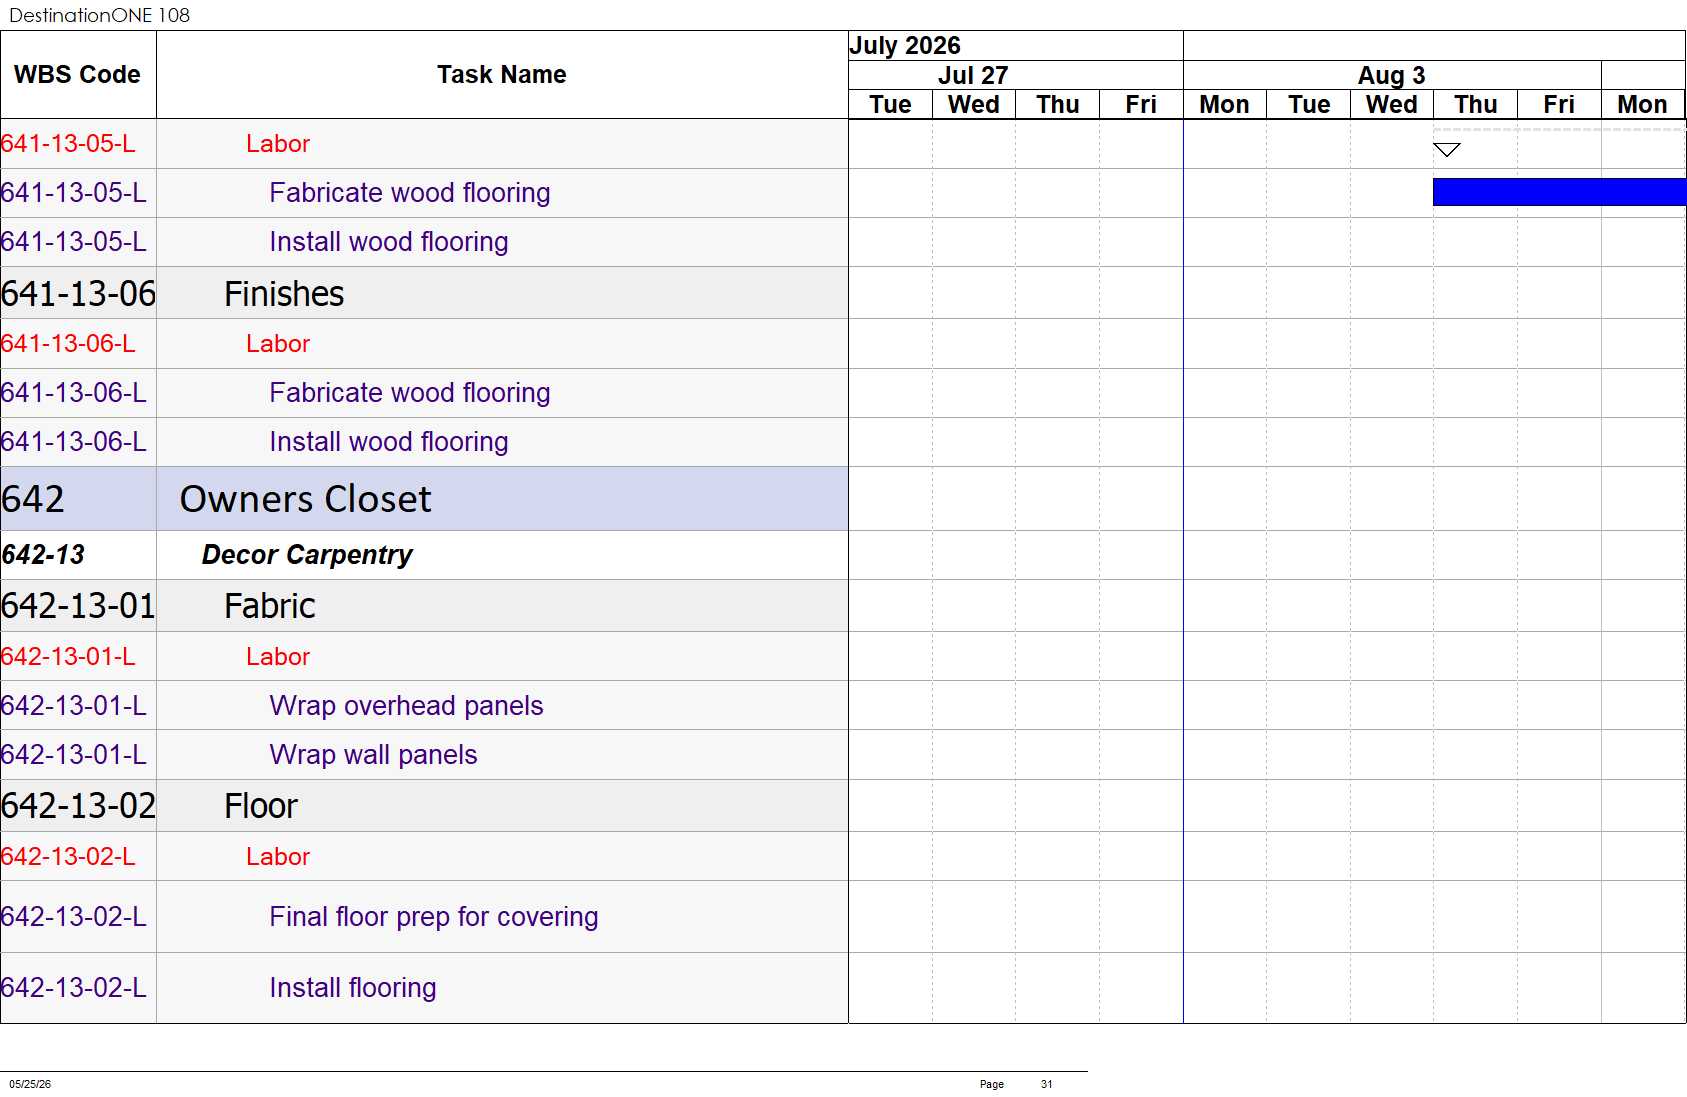Click WBS code cell 642-13-01-L in red
Viewport: 1687px width, 1097px height.
pos(68,657)
